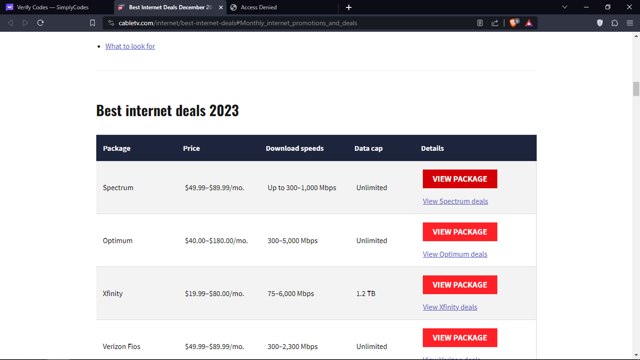This screenshot has width=640, height=360.
Task: Open View Spectrum deals link
Action: (455, 201)
